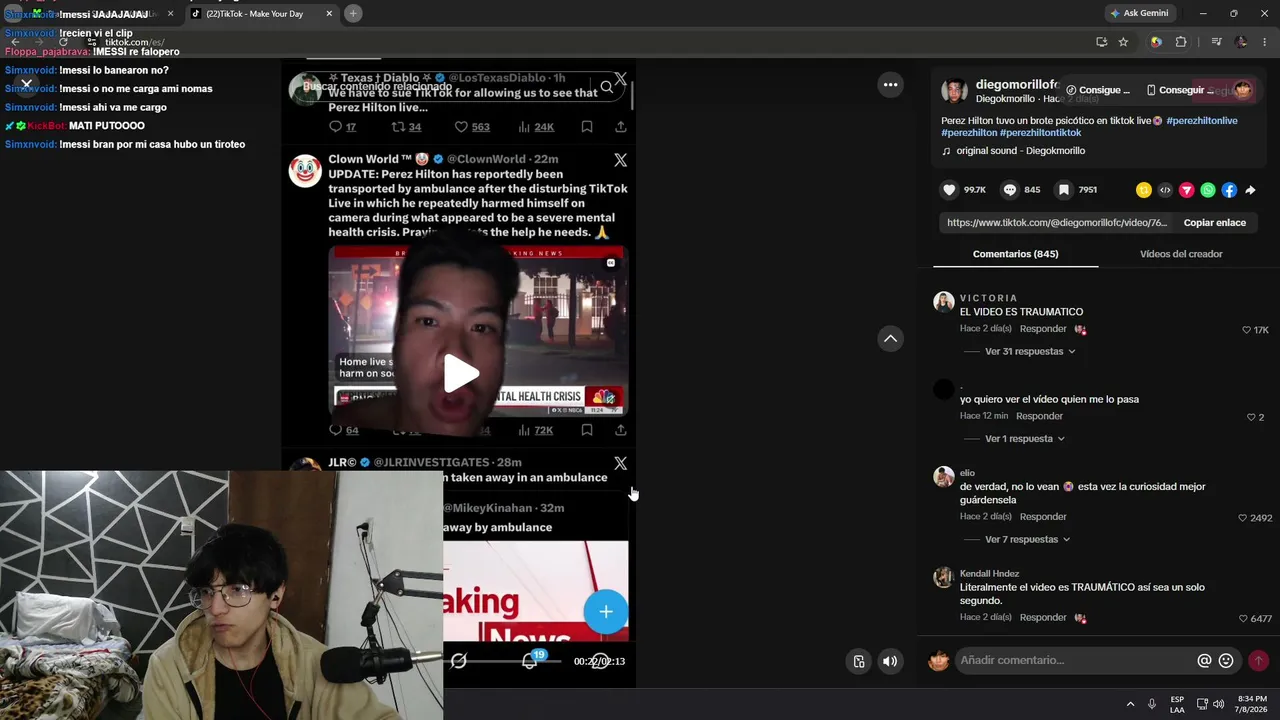The height and width of the screenshot is (720, 1280).
Task: Toggle the auto-scroll icon beside the volume button
Action: 858,661
